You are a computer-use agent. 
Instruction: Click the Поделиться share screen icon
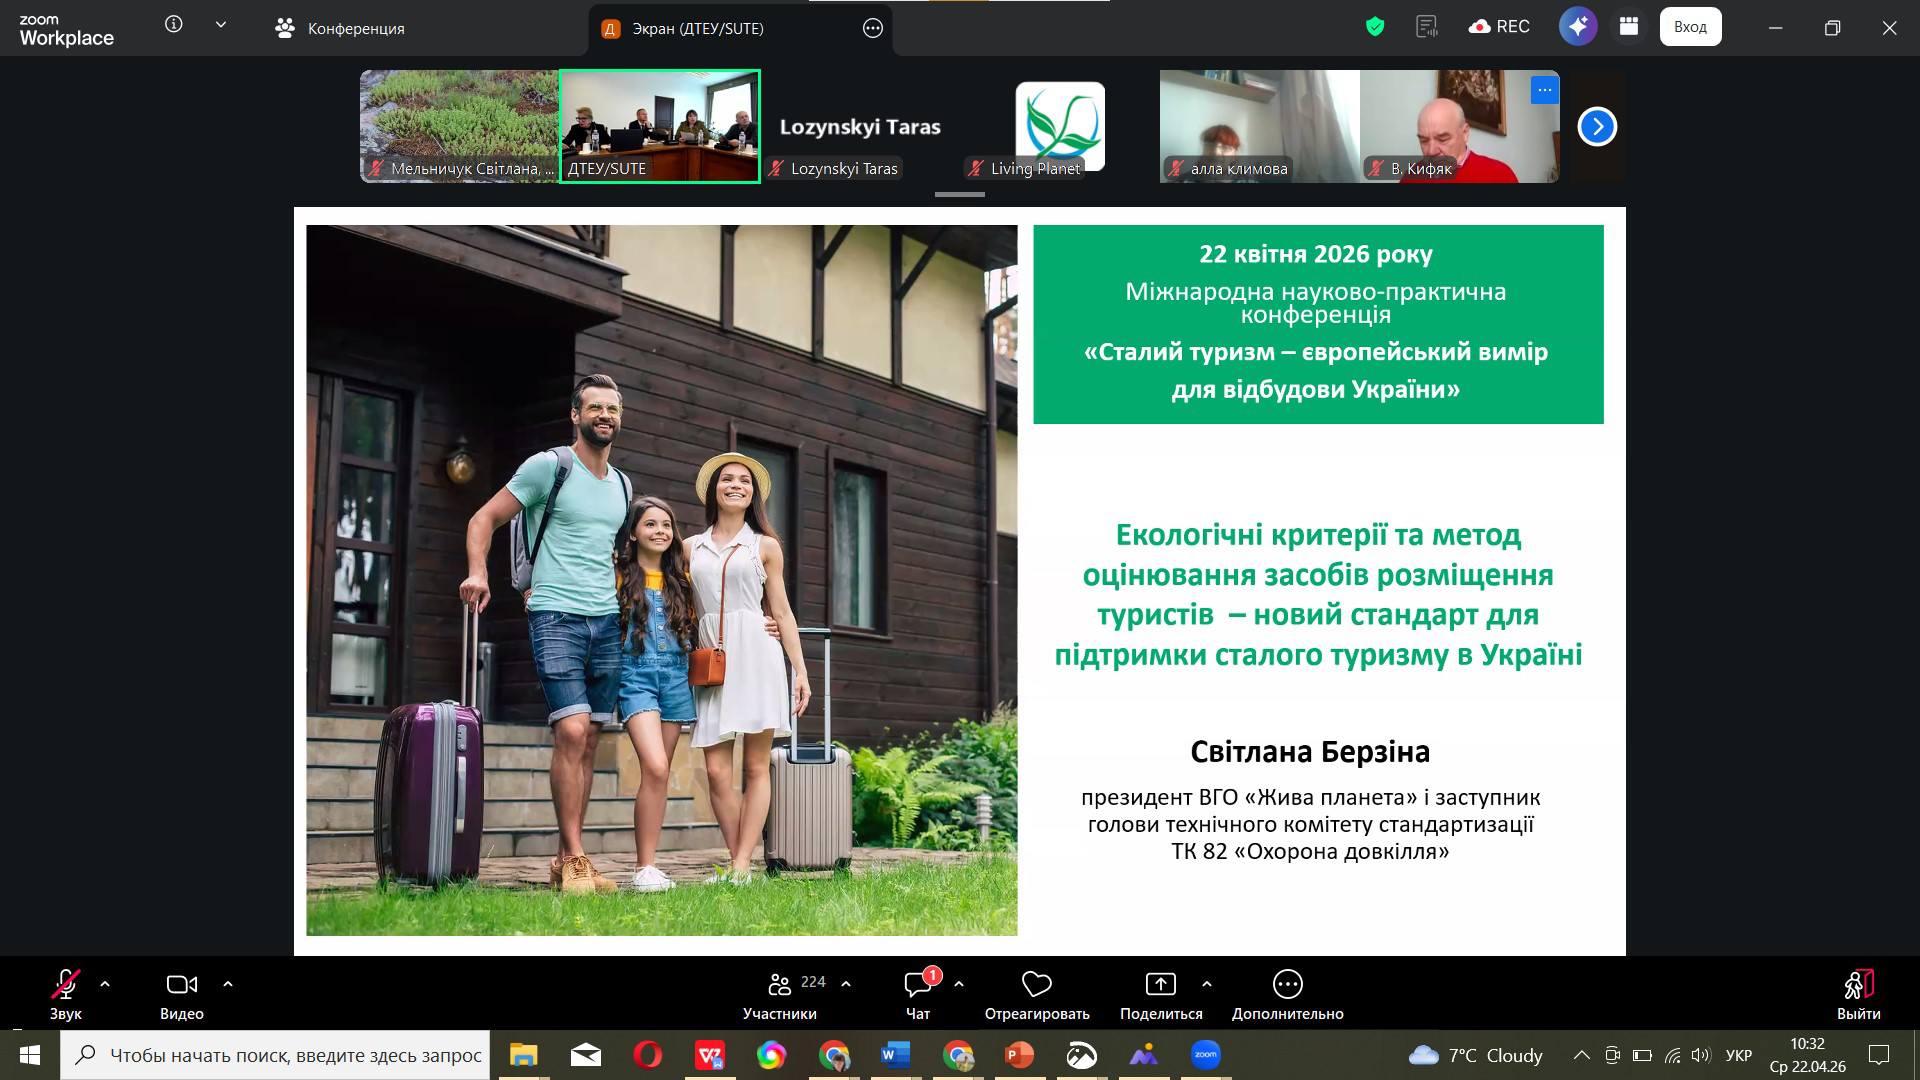[1160, 985]
